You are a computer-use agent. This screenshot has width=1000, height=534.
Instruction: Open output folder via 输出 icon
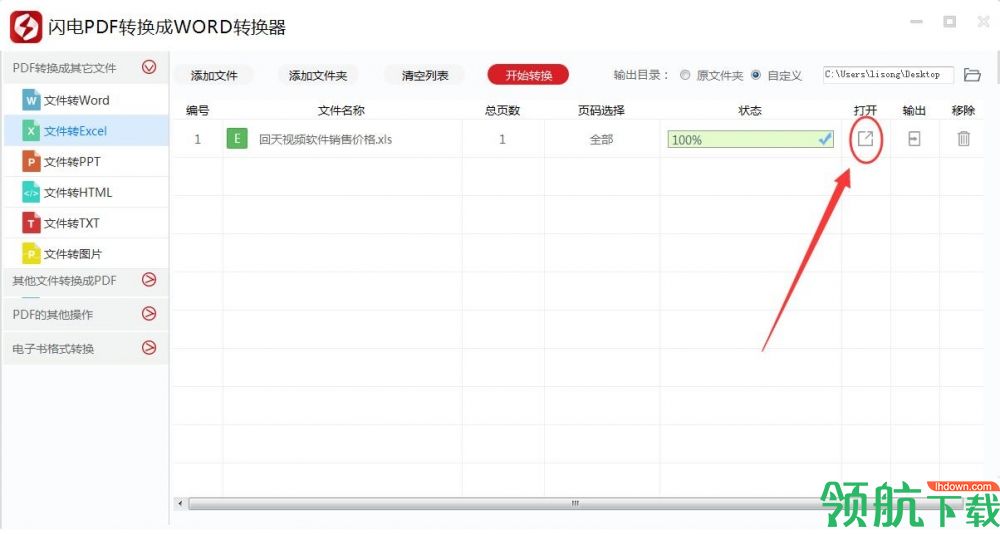pos(914,138)
